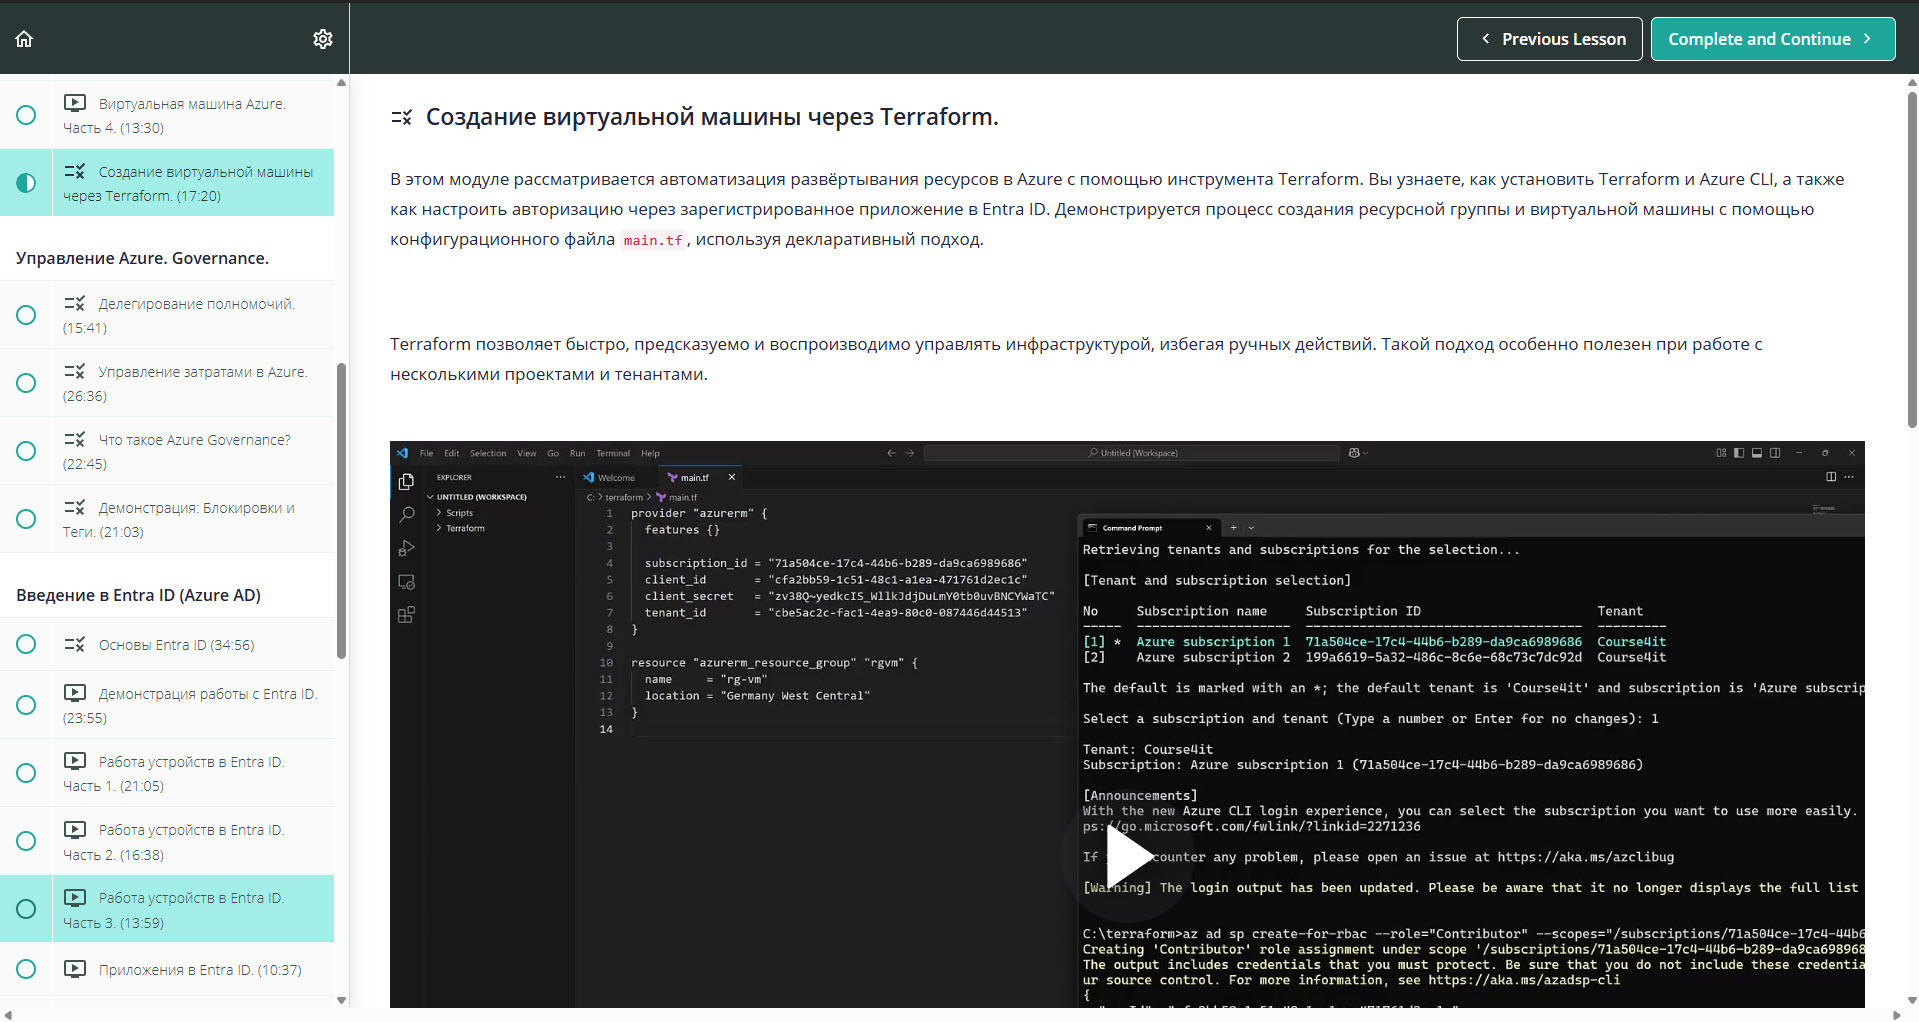Open Terminal menu in VS Code screenshot
This screenshot has height=1022, width=1919.
[x=613, y=453]
